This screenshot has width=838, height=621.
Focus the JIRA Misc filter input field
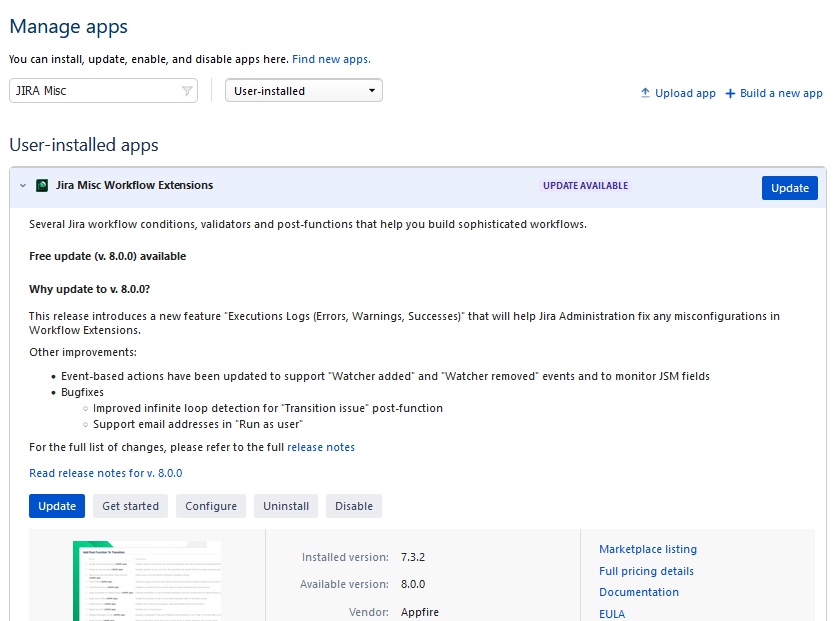tap(103, 90)
